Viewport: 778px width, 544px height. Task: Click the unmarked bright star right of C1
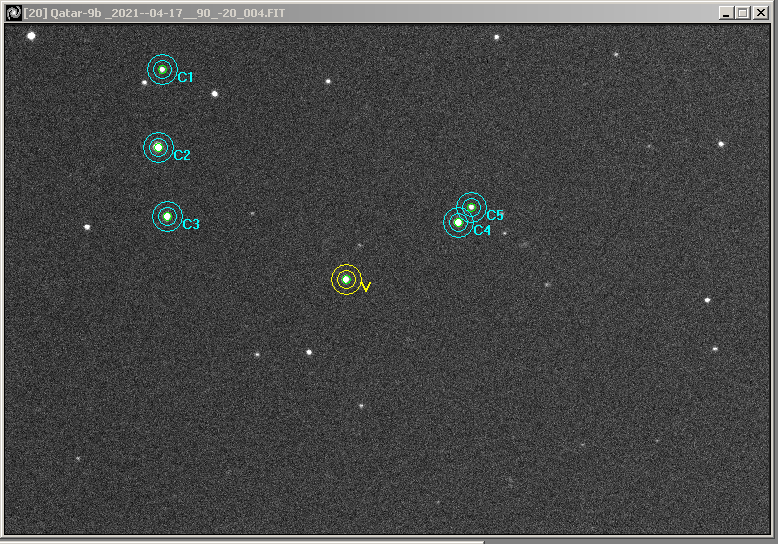[214, 94]
